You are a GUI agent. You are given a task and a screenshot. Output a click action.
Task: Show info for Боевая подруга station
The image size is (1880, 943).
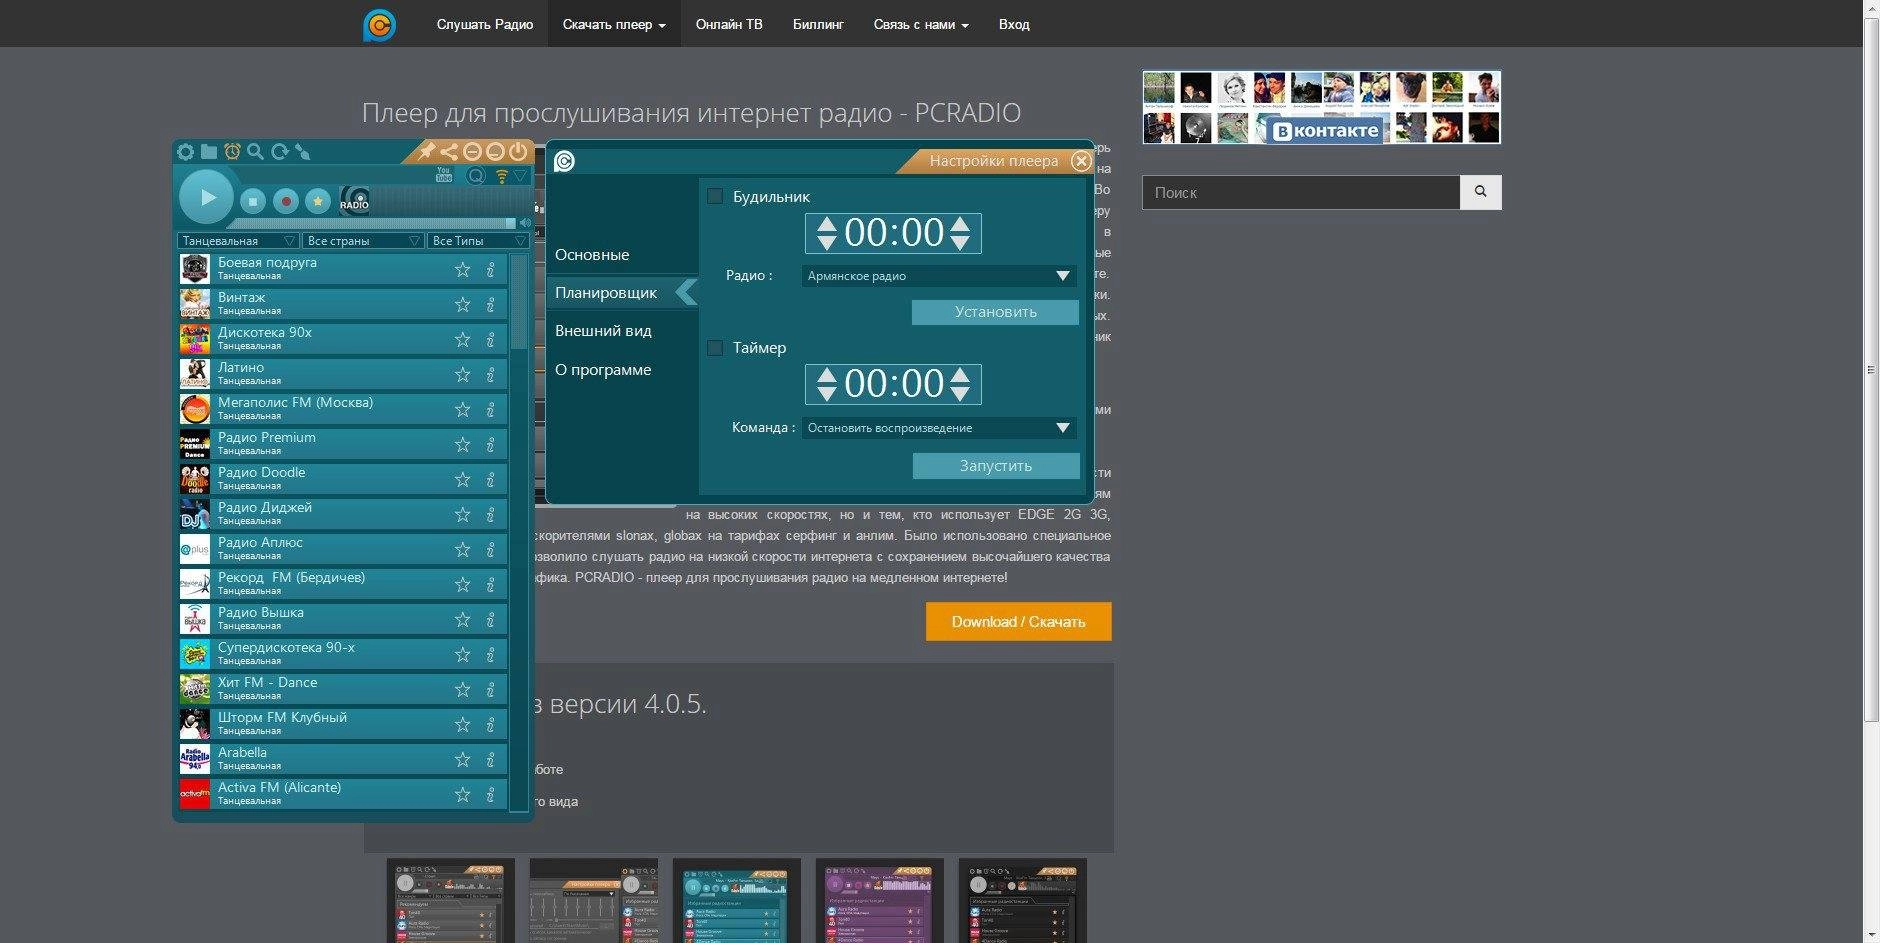pos(490,270)
